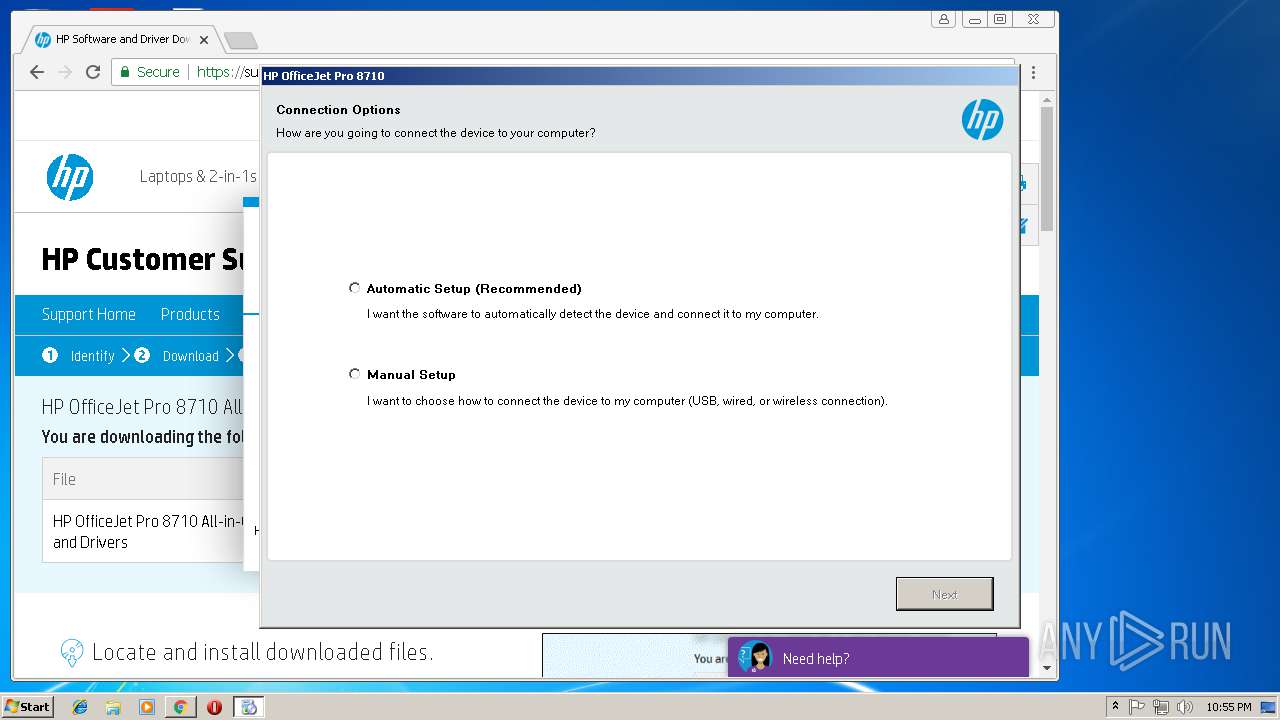Click the Secure padlock site info
Image resolution: width=1280 pixels, height=720 pixels.
(149, 72)
